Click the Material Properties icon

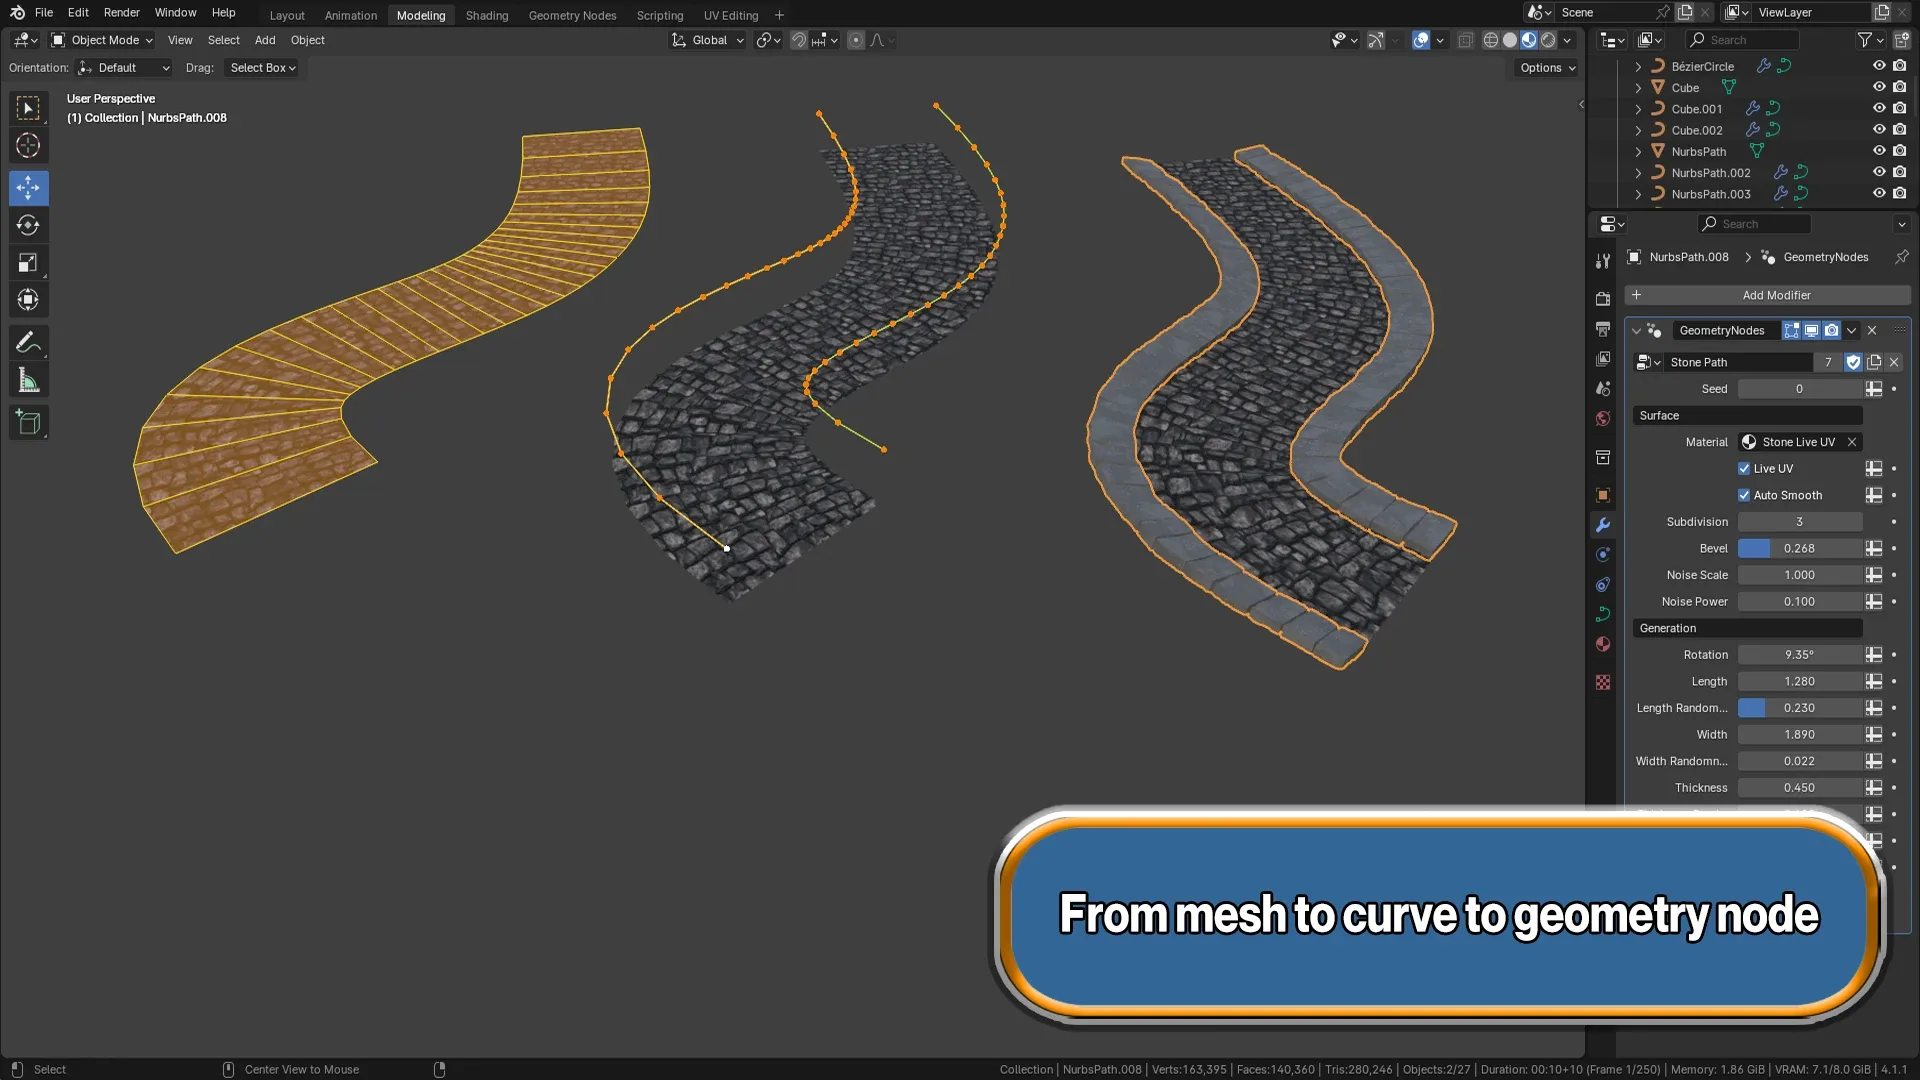(x=1604, y=644)
